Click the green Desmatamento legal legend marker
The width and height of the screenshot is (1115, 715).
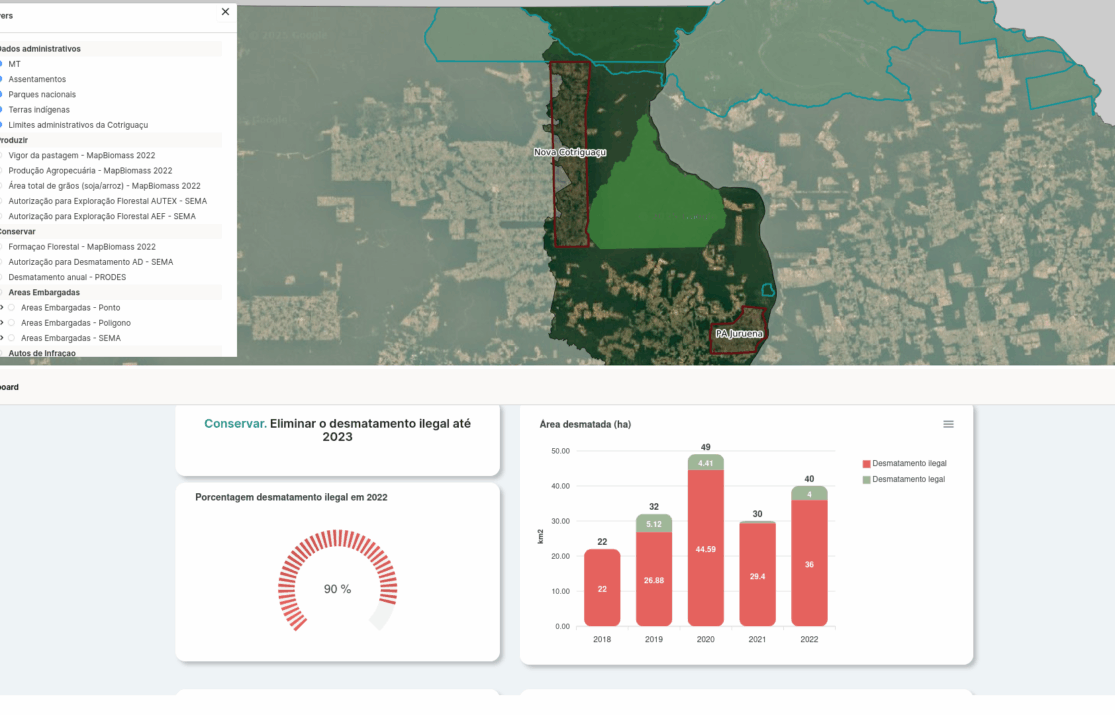(866, 480)
